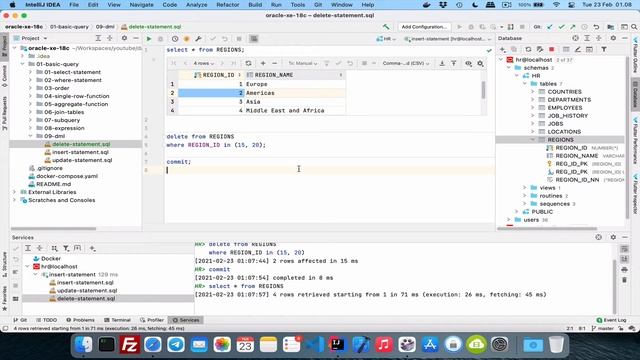Open Music app in the Dock

[x=384, y=345]
